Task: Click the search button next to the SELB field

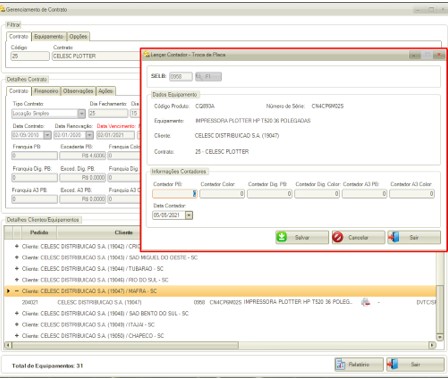Action: tap(208, 76)
